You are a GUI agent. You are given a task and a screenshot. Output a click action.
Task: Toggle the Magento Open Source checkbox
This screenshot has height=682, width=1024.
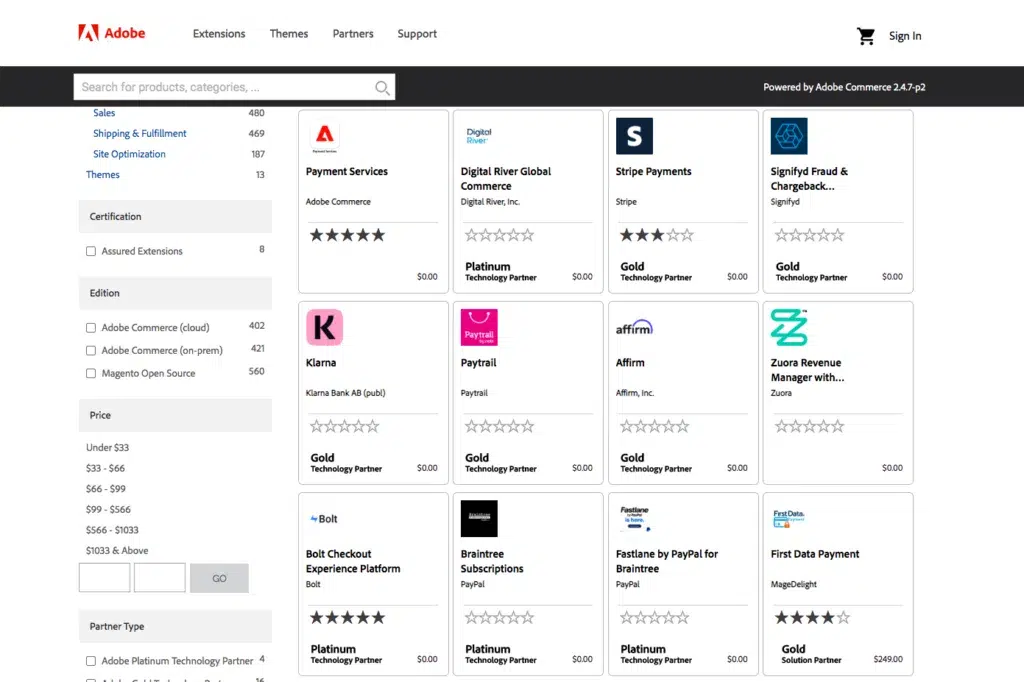(x=91, y=374)
